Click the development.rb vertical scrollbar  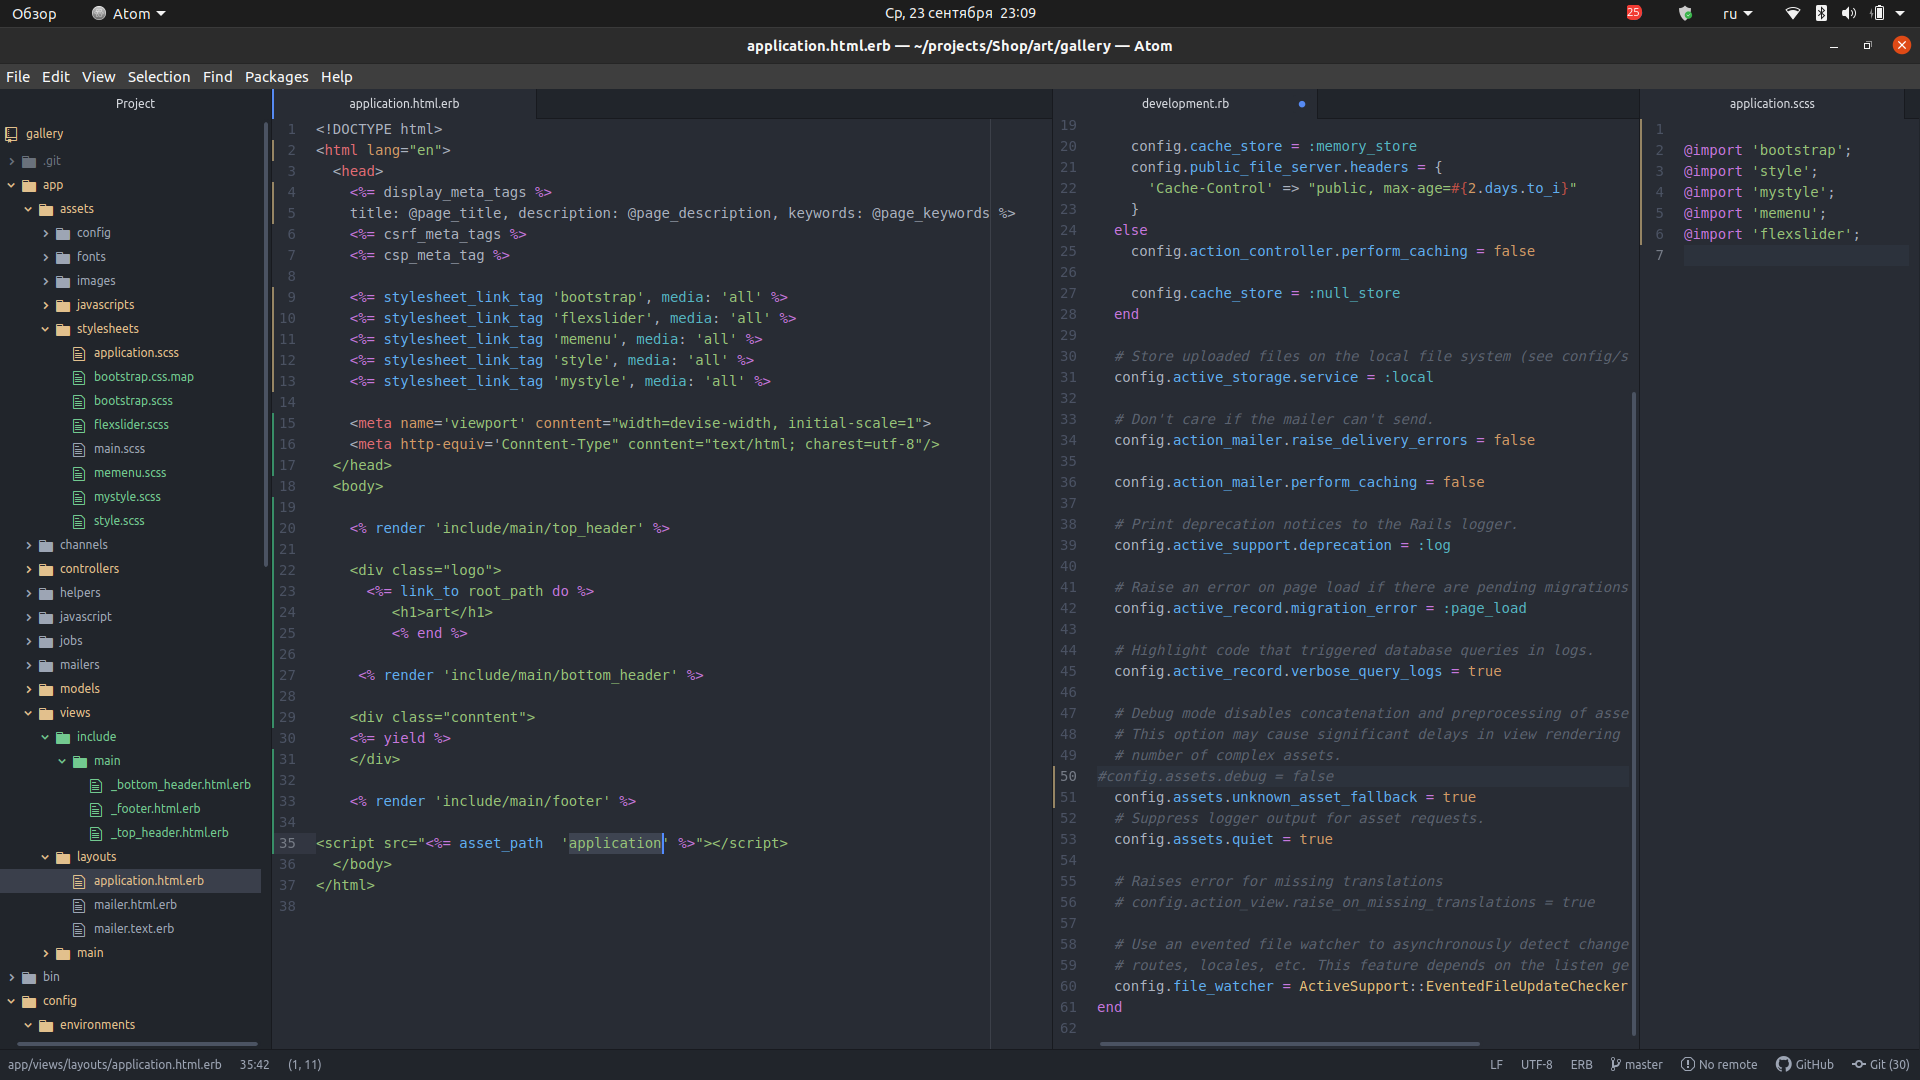coord(1634,714)
